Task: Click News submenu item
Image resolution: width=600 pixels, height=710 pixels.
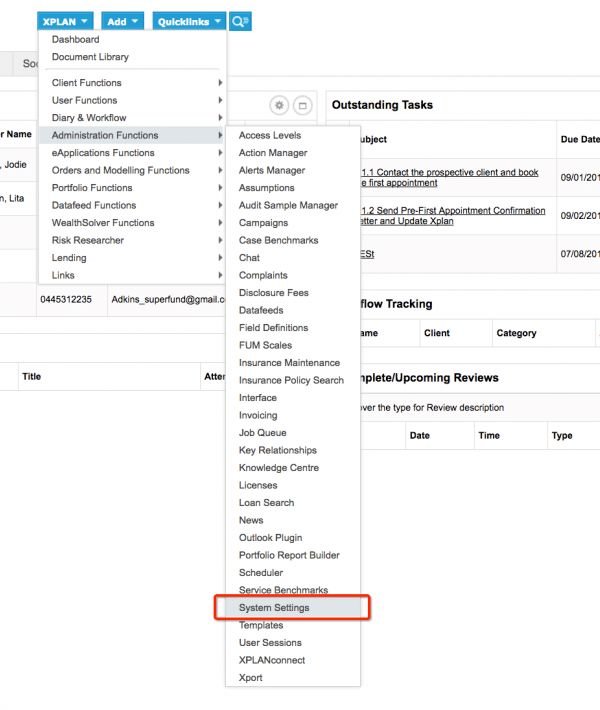Action: click(251, 520)
